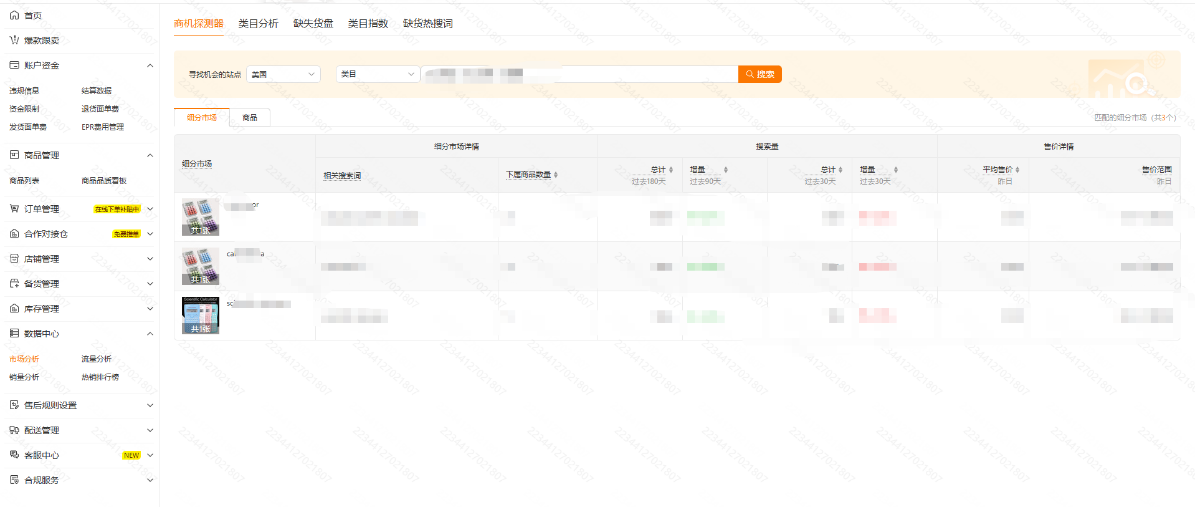Sort by 下属商品数量 sort arrows
The height and width of the screenshot is (507, 1195).
(x=556, y=175)
